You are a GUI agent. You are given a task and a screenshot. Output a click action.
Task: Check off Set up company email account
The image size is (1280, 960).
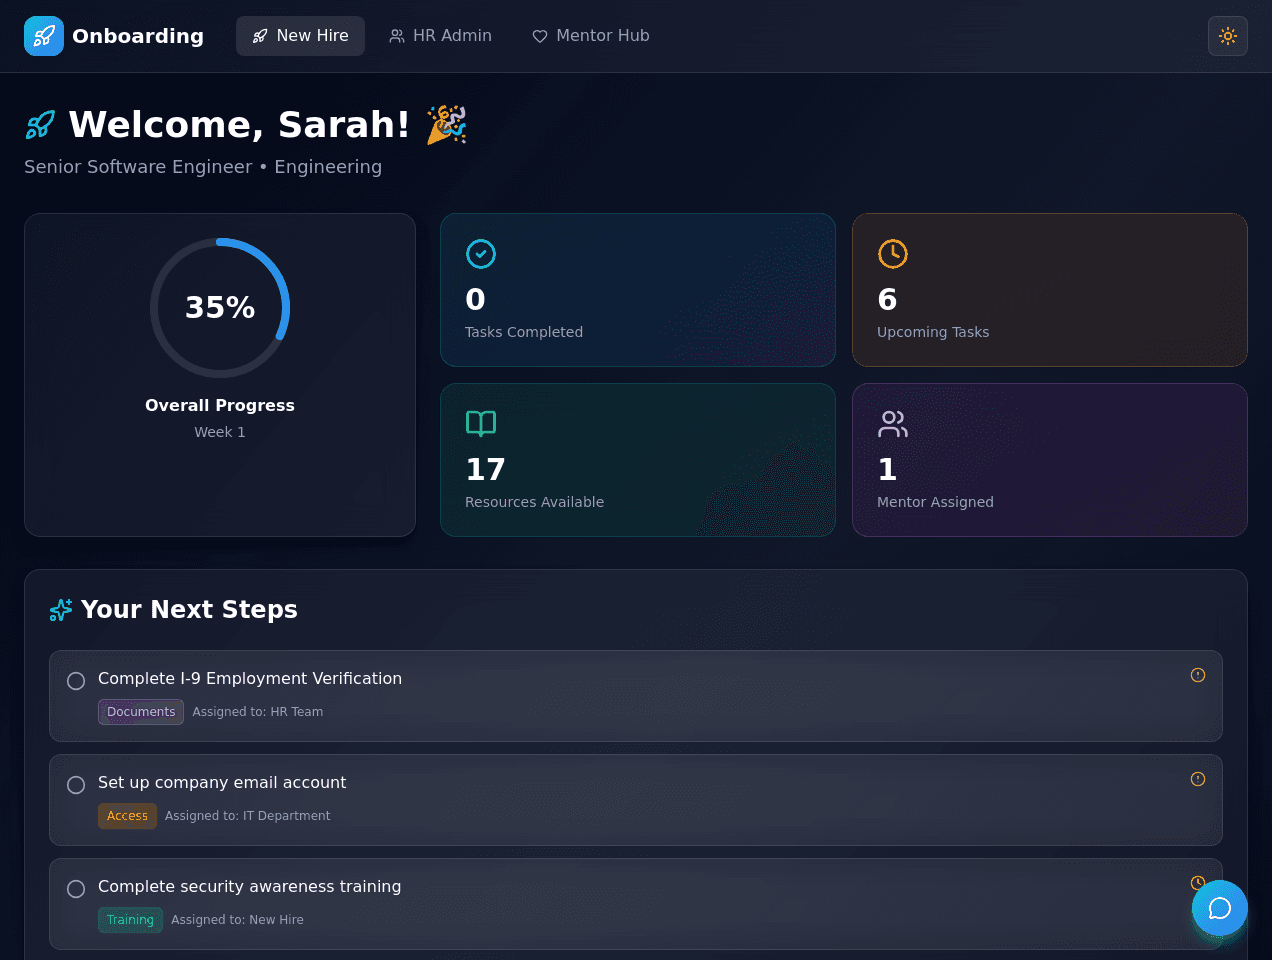[x=76, y=785]
